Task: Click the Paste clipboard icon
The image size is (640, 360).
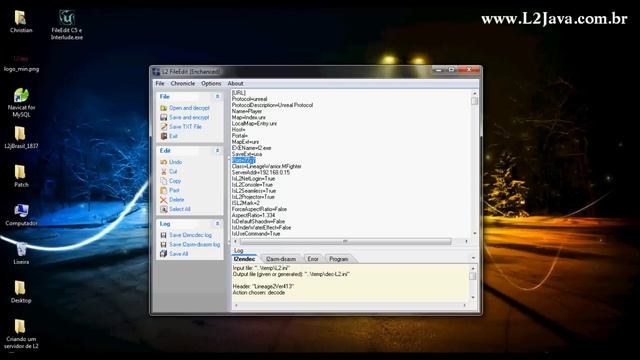Action: (x=164, y=191)
